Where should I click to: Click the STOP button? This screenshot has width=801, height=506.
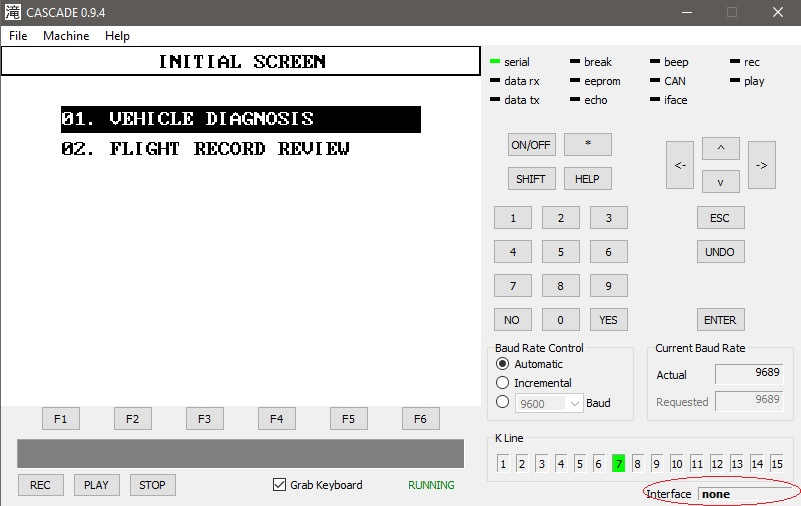(x=153, y=485)
